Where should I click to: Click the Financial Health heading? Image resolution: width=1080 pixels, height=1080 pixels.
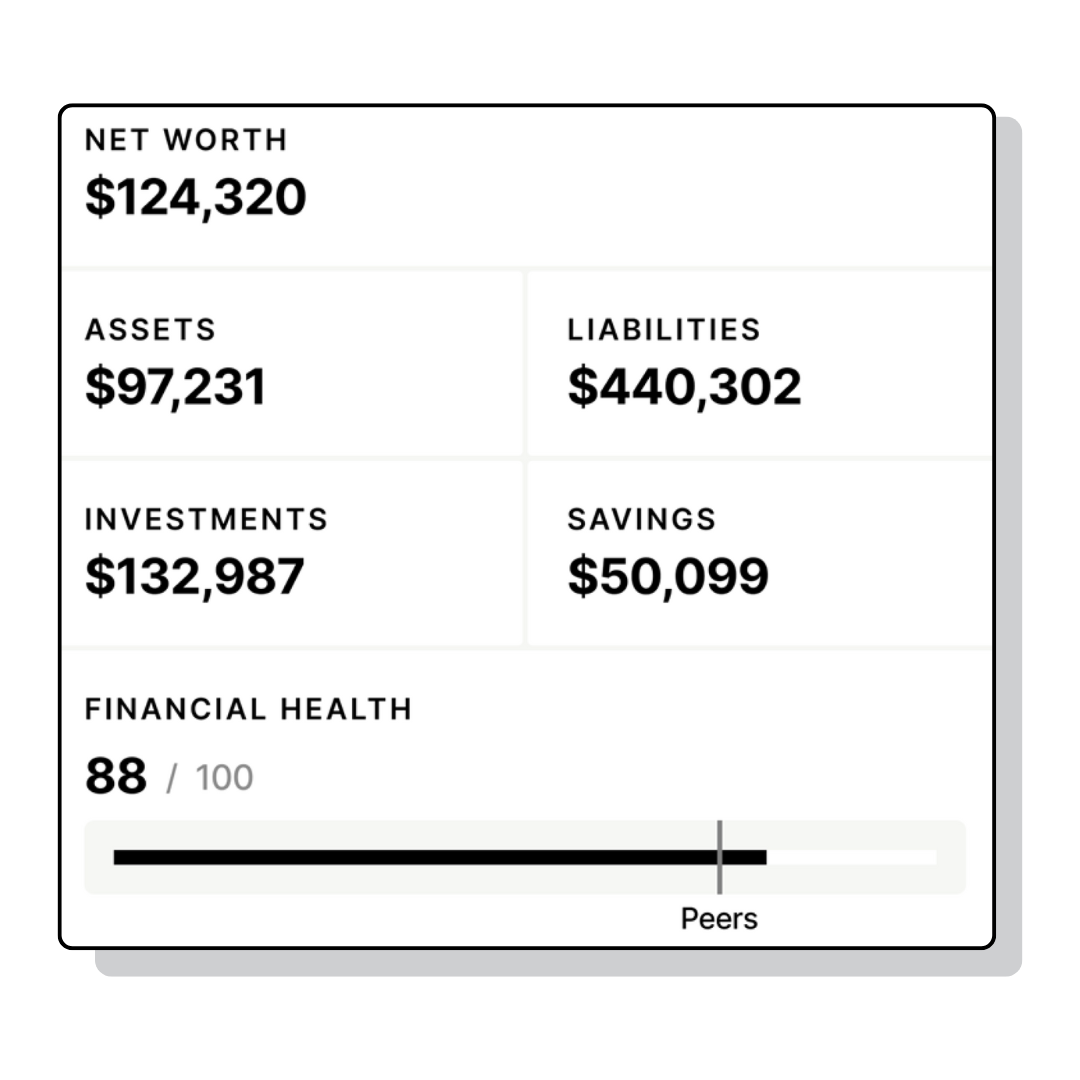point(248,709)
